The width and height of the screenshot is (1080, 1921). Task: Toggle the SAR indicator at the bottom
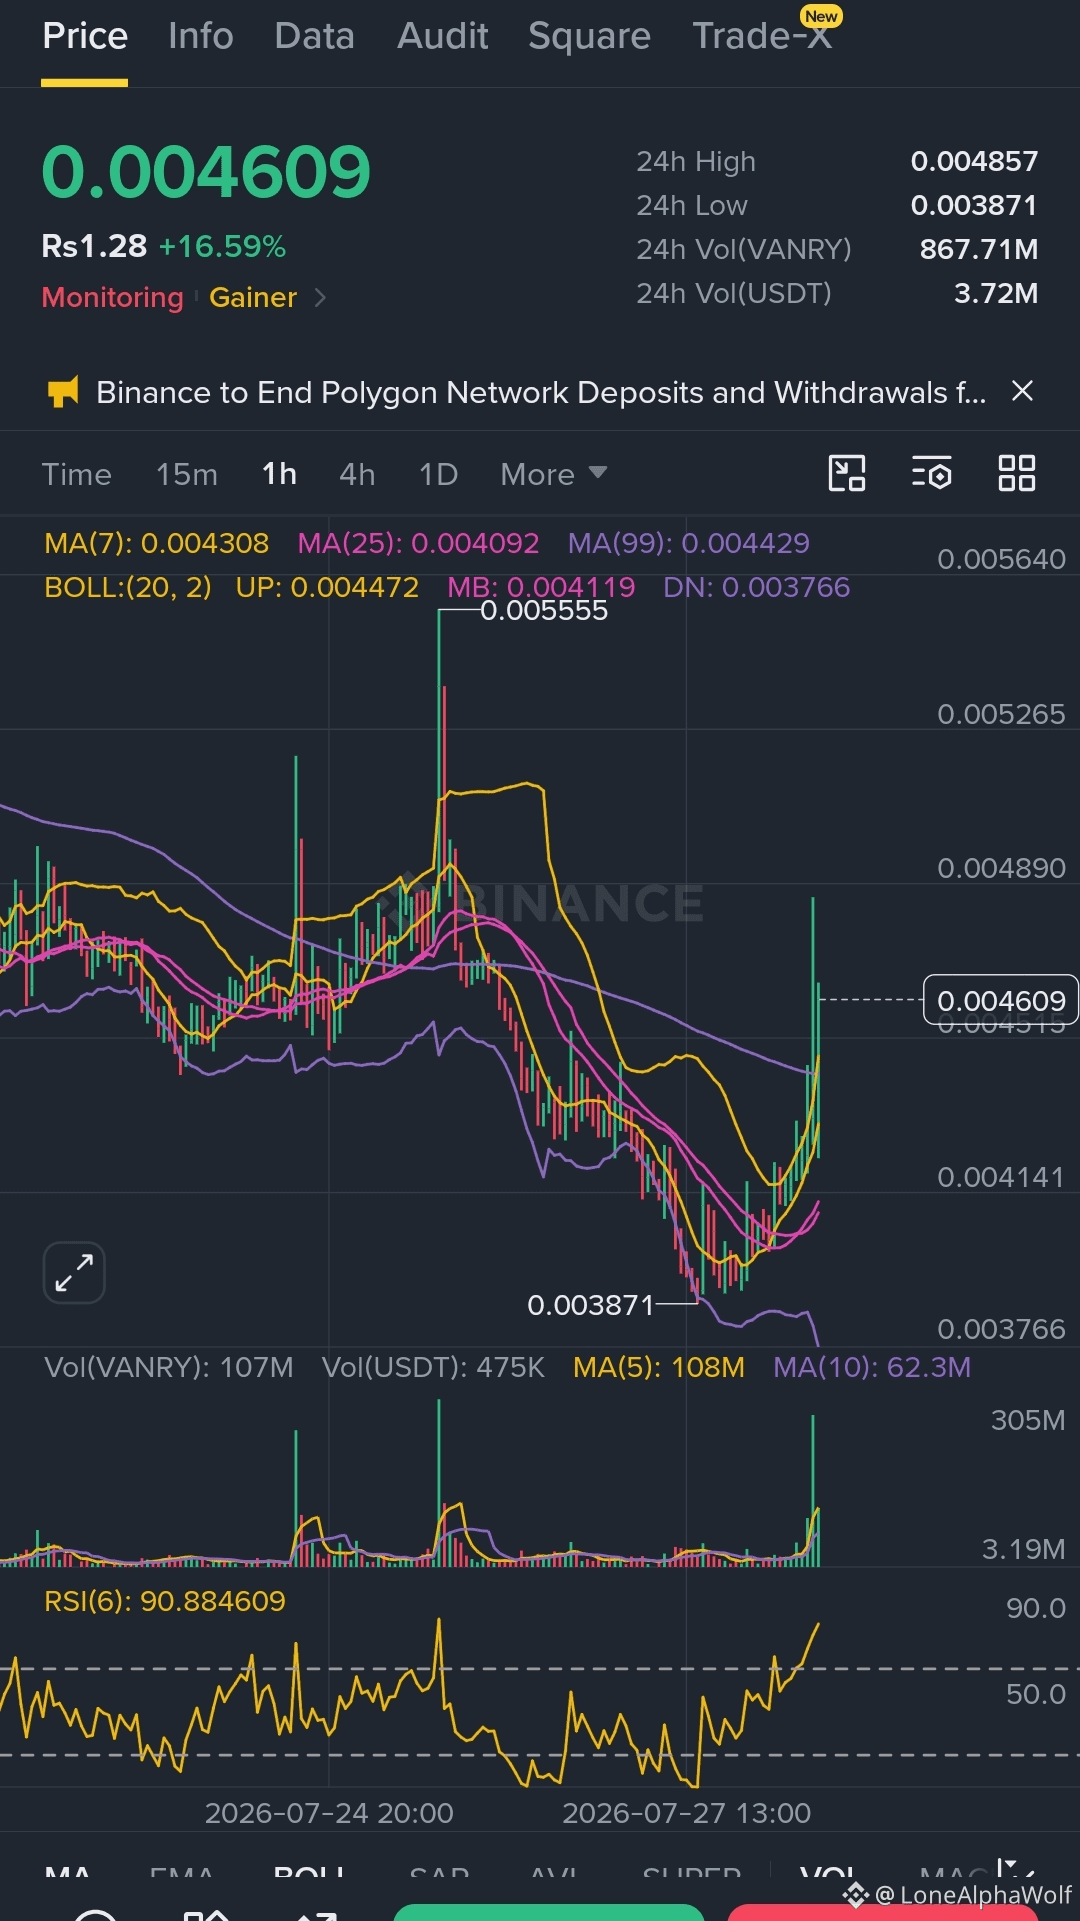click(440, 1874)
